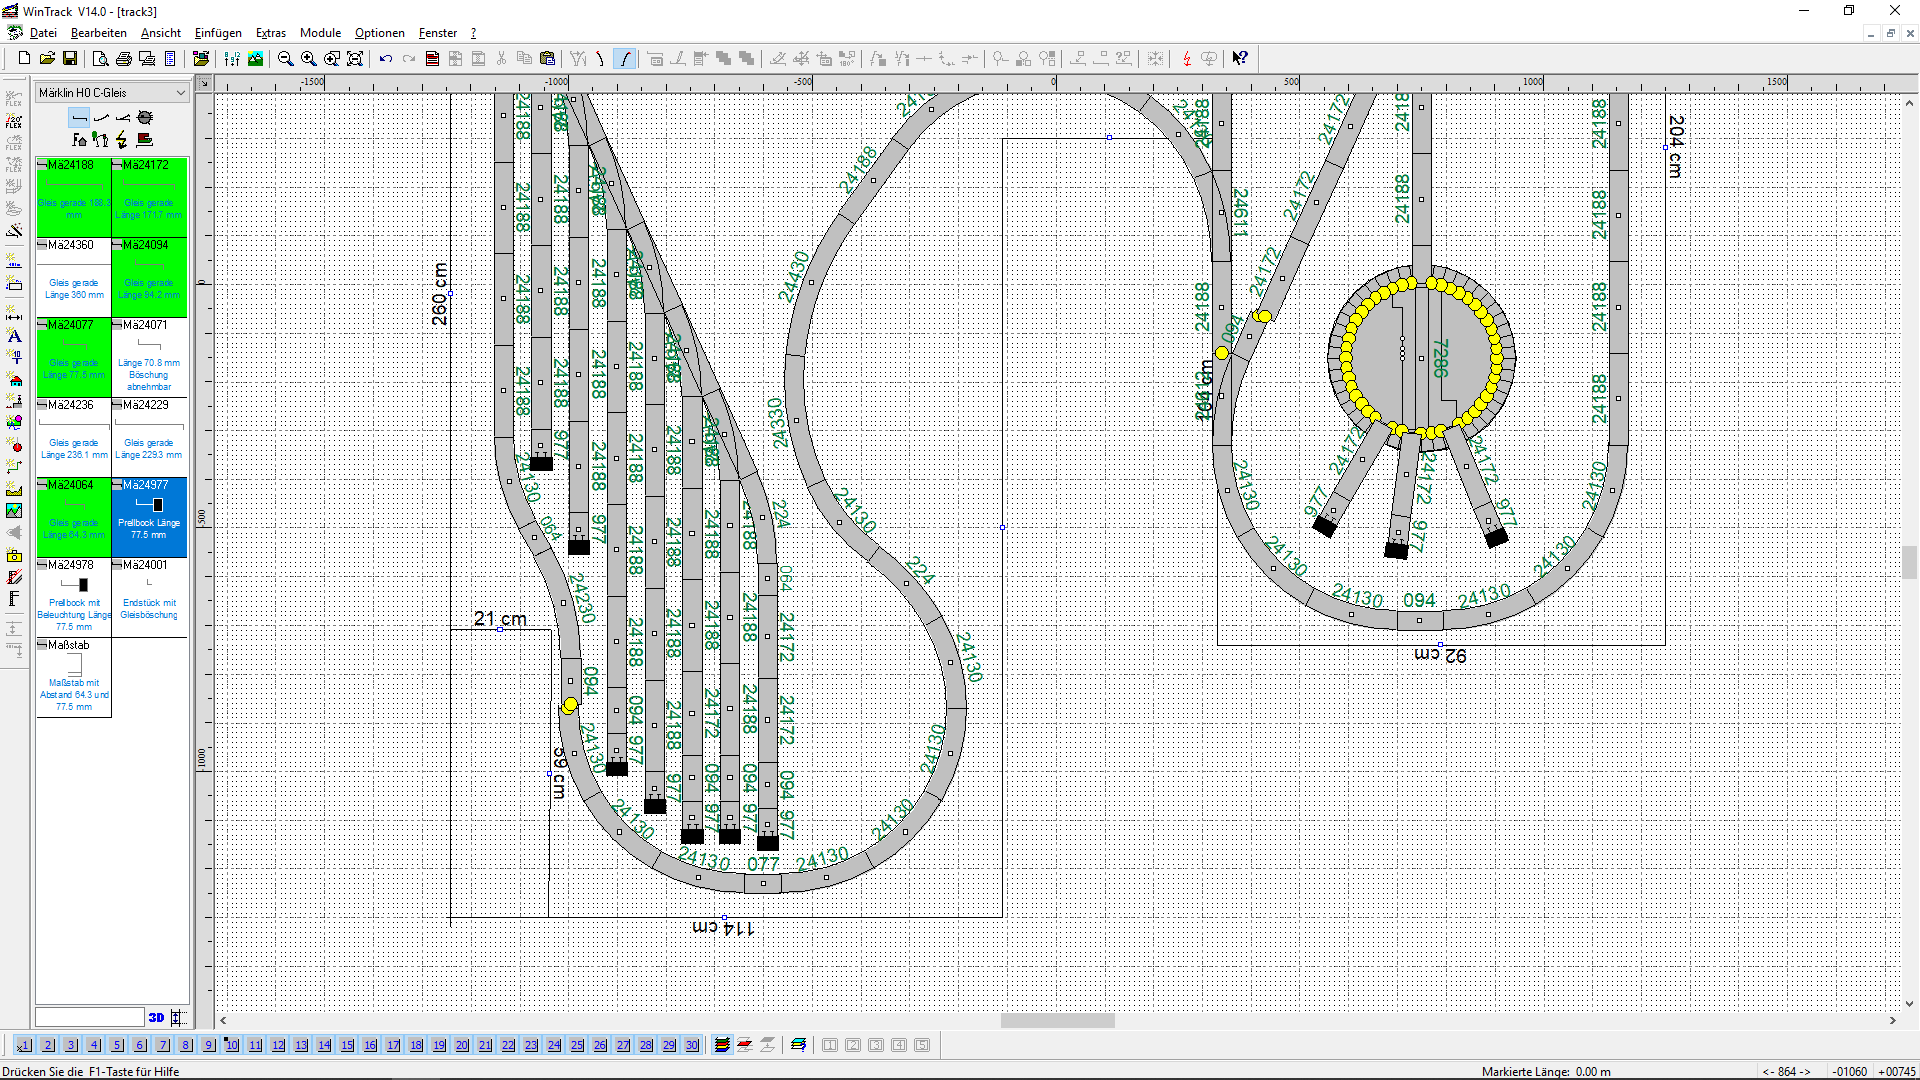Select track piece Mä24071
1920x1080 pixels.
pyautogui.click(x=149, y=357)
